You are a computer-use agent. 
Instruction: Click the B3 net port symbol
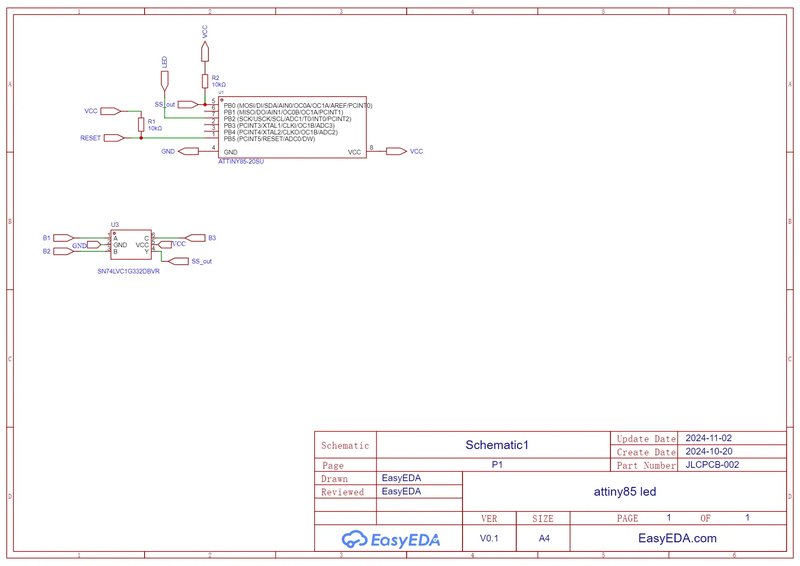[x=195, y=238]
